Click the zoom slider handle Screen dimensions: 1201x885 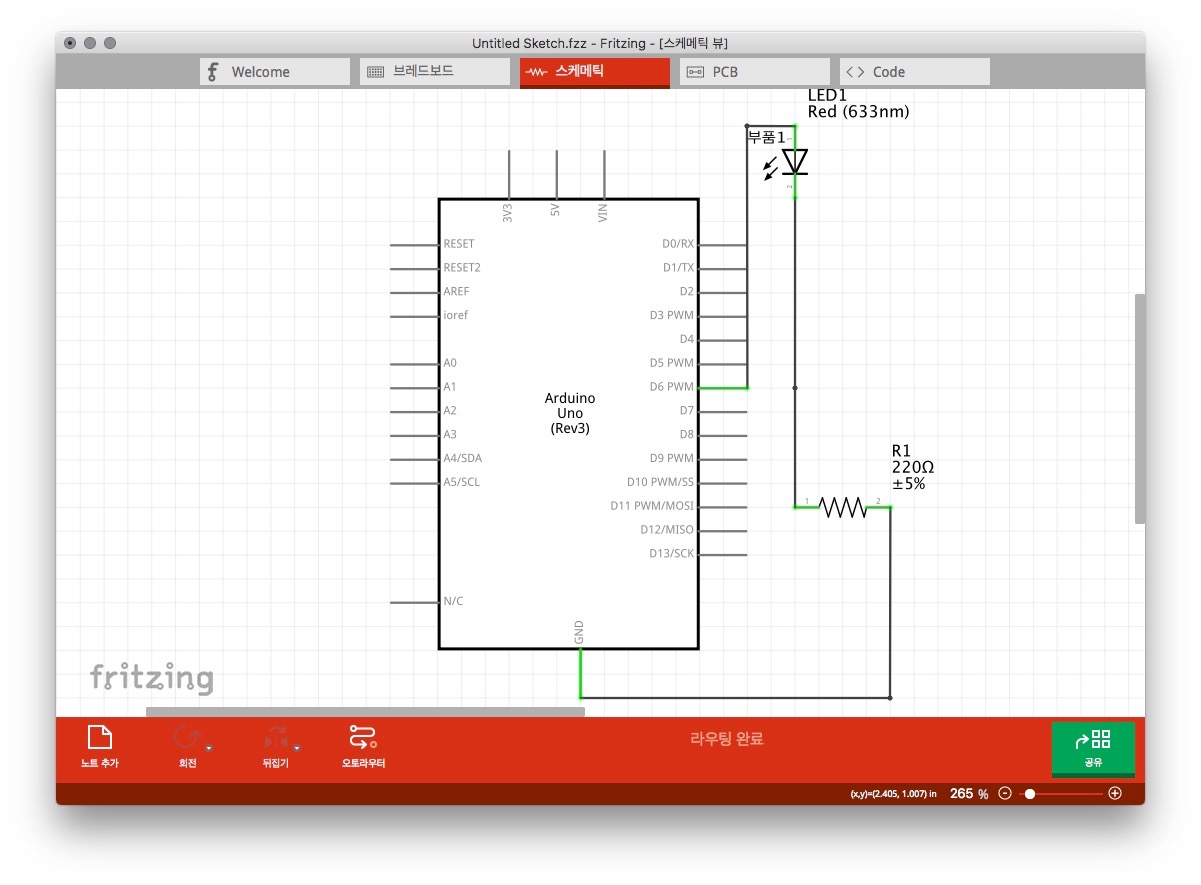click(x=1030, y=793)
